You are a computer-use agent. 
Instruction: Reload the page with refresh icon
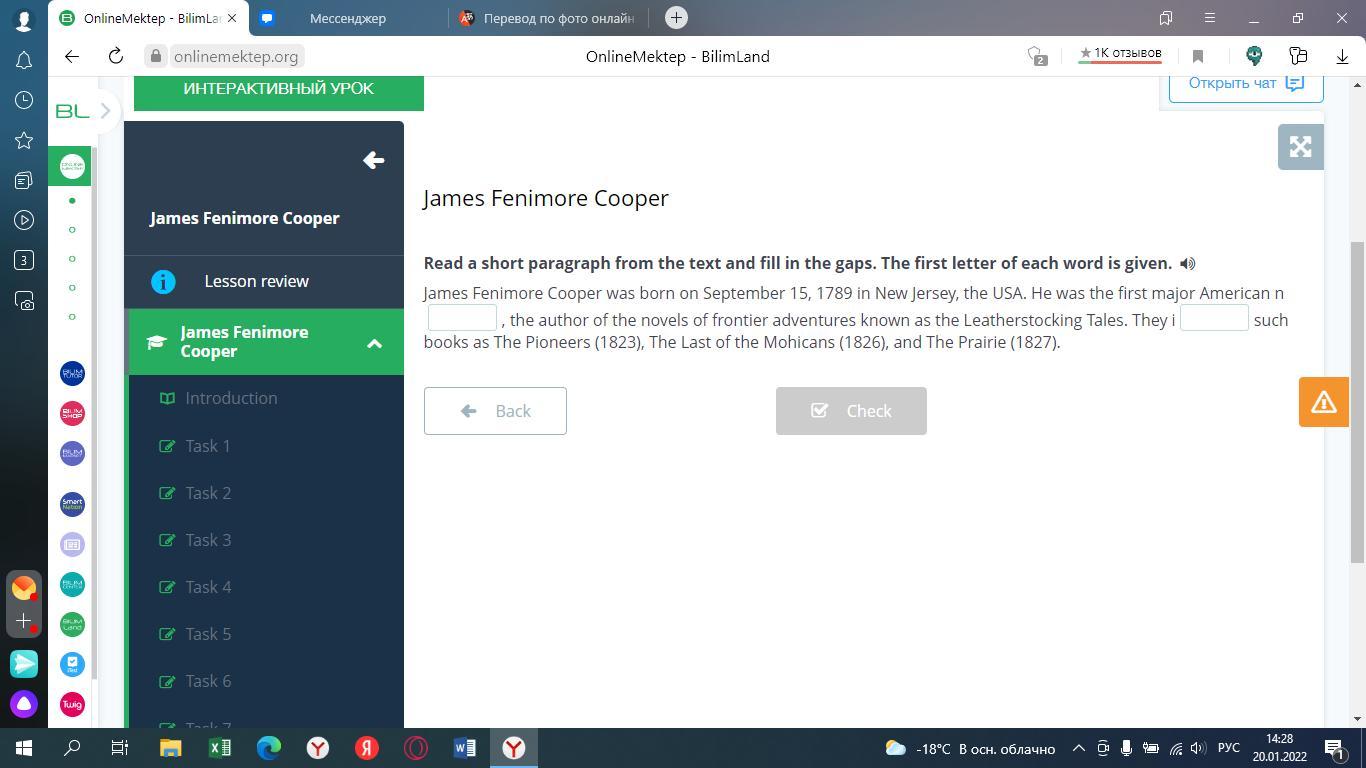(x=115, y=56)
